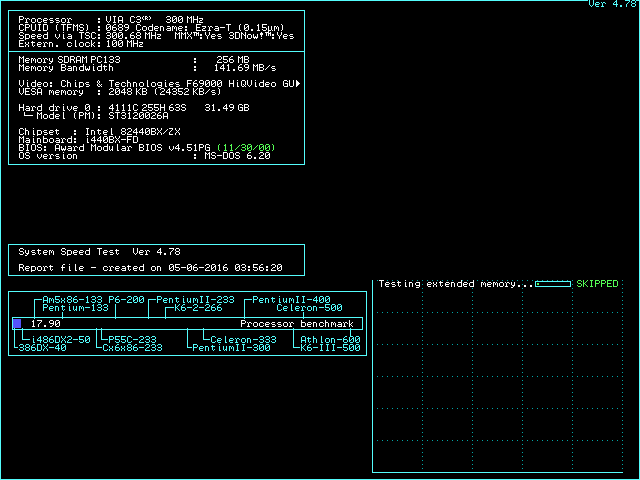Select the Hard drive 0 line

tap(135, 107)
